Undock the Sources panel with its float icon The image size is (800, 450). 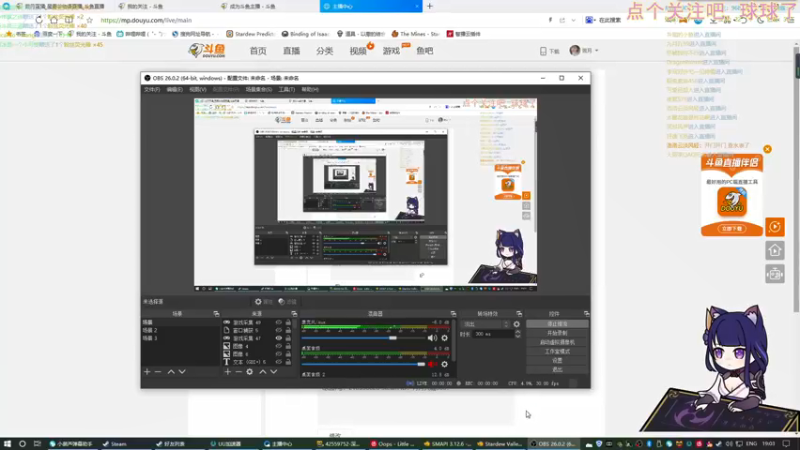coord(294,314)
